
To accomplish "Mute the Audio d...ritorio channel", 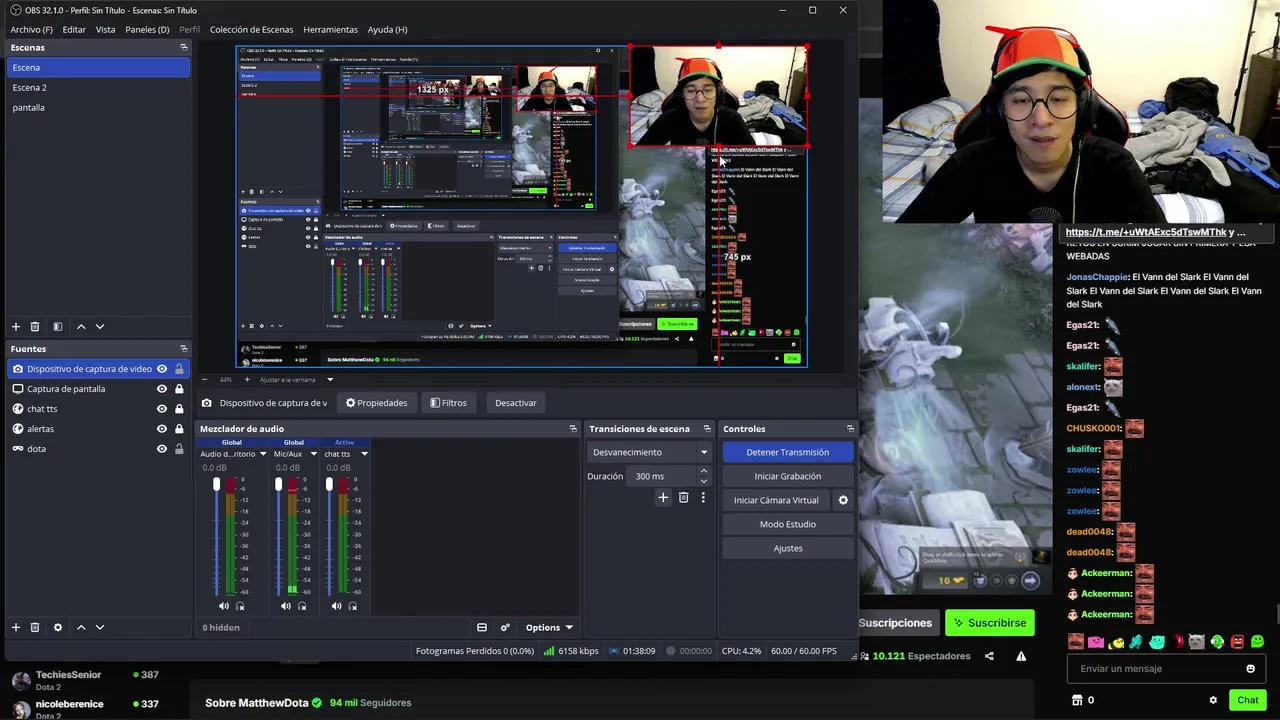I will coord(224,606).
